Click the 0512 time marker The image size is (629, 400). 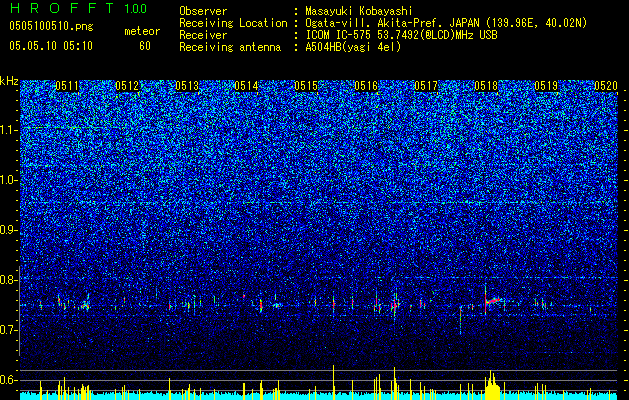[x=127, y=86]
